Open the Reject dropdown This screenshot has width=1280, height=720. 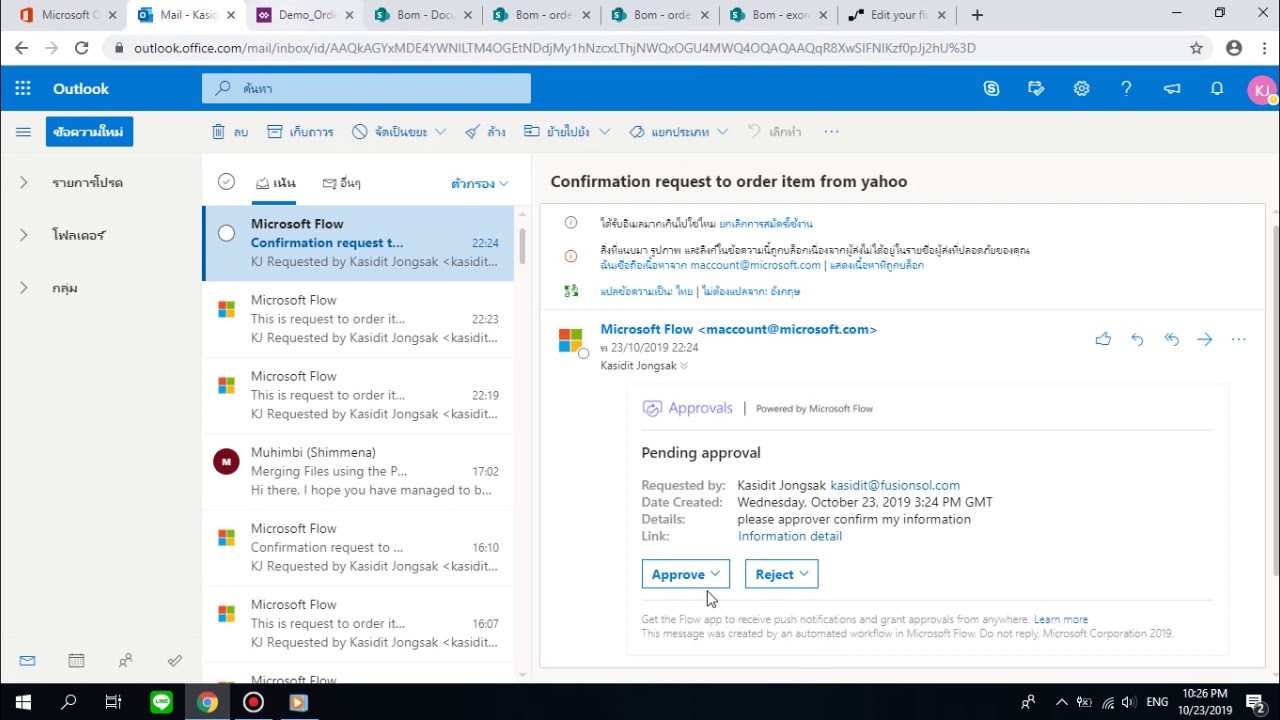[x=782, y=574]
